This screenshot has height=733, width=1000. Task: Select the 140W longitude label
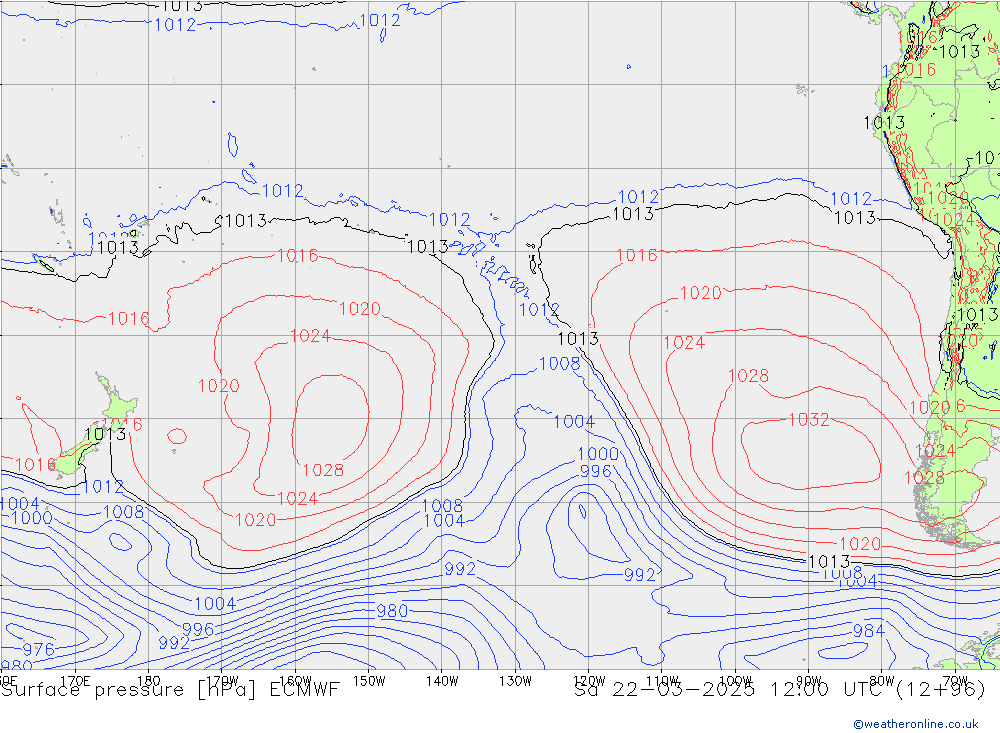coord(442,681)
